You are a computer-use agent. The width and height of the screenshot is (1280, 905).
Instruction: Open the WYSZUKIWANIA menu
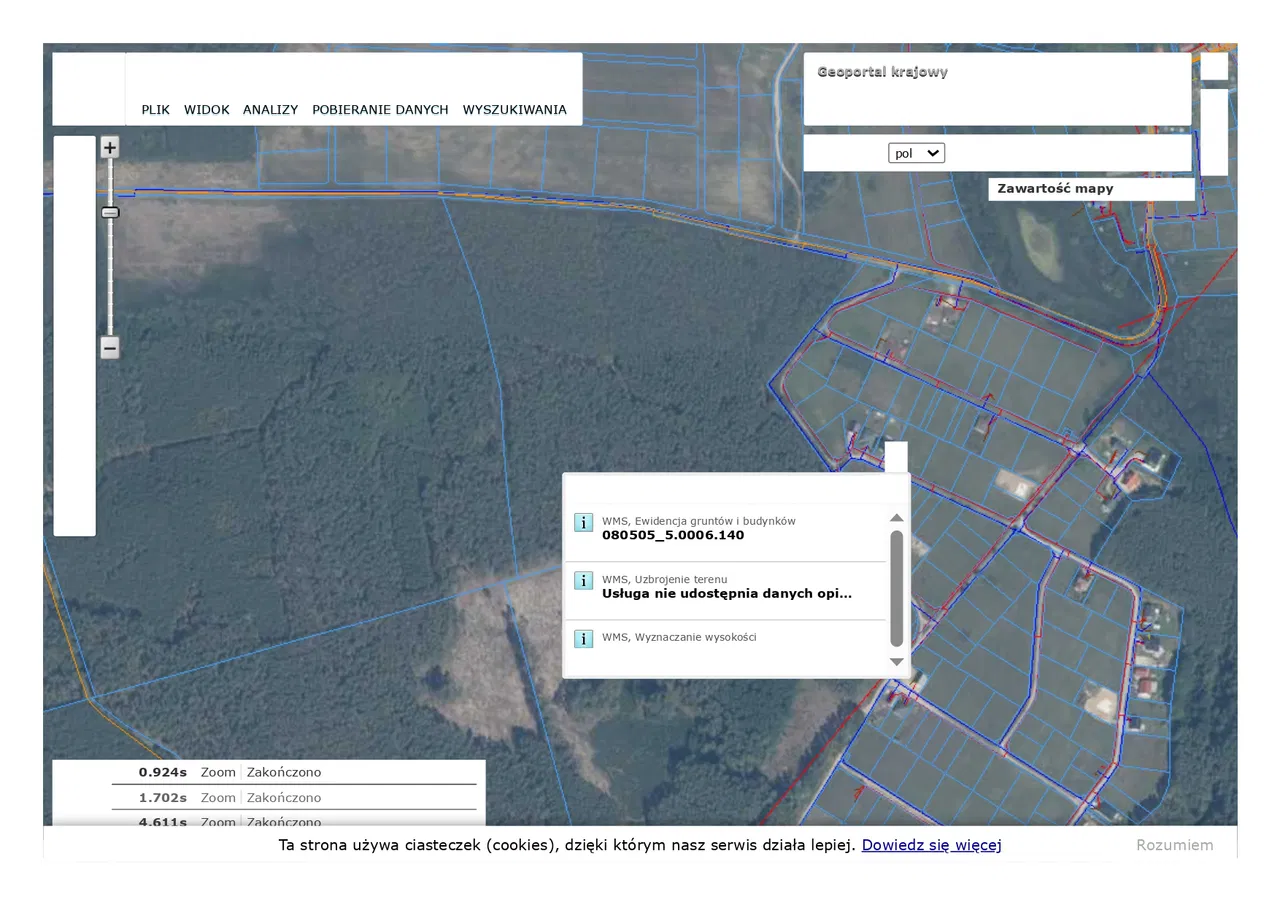click(514, 110)
